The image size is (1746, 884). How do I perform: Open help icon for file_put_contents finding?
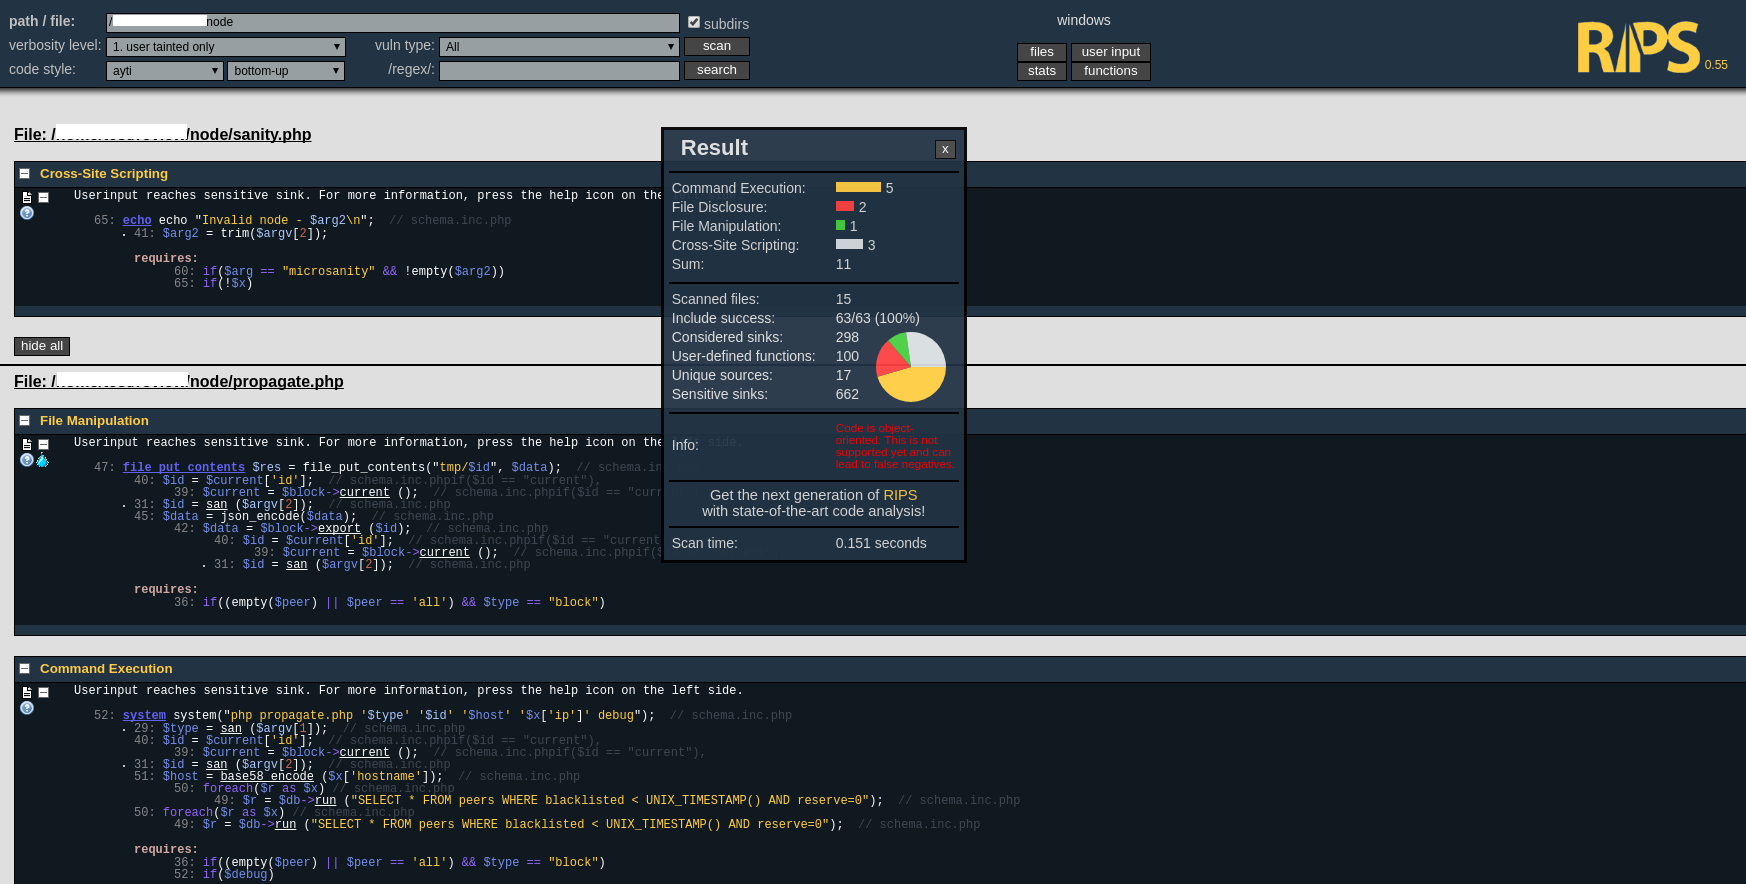[27, 460]
